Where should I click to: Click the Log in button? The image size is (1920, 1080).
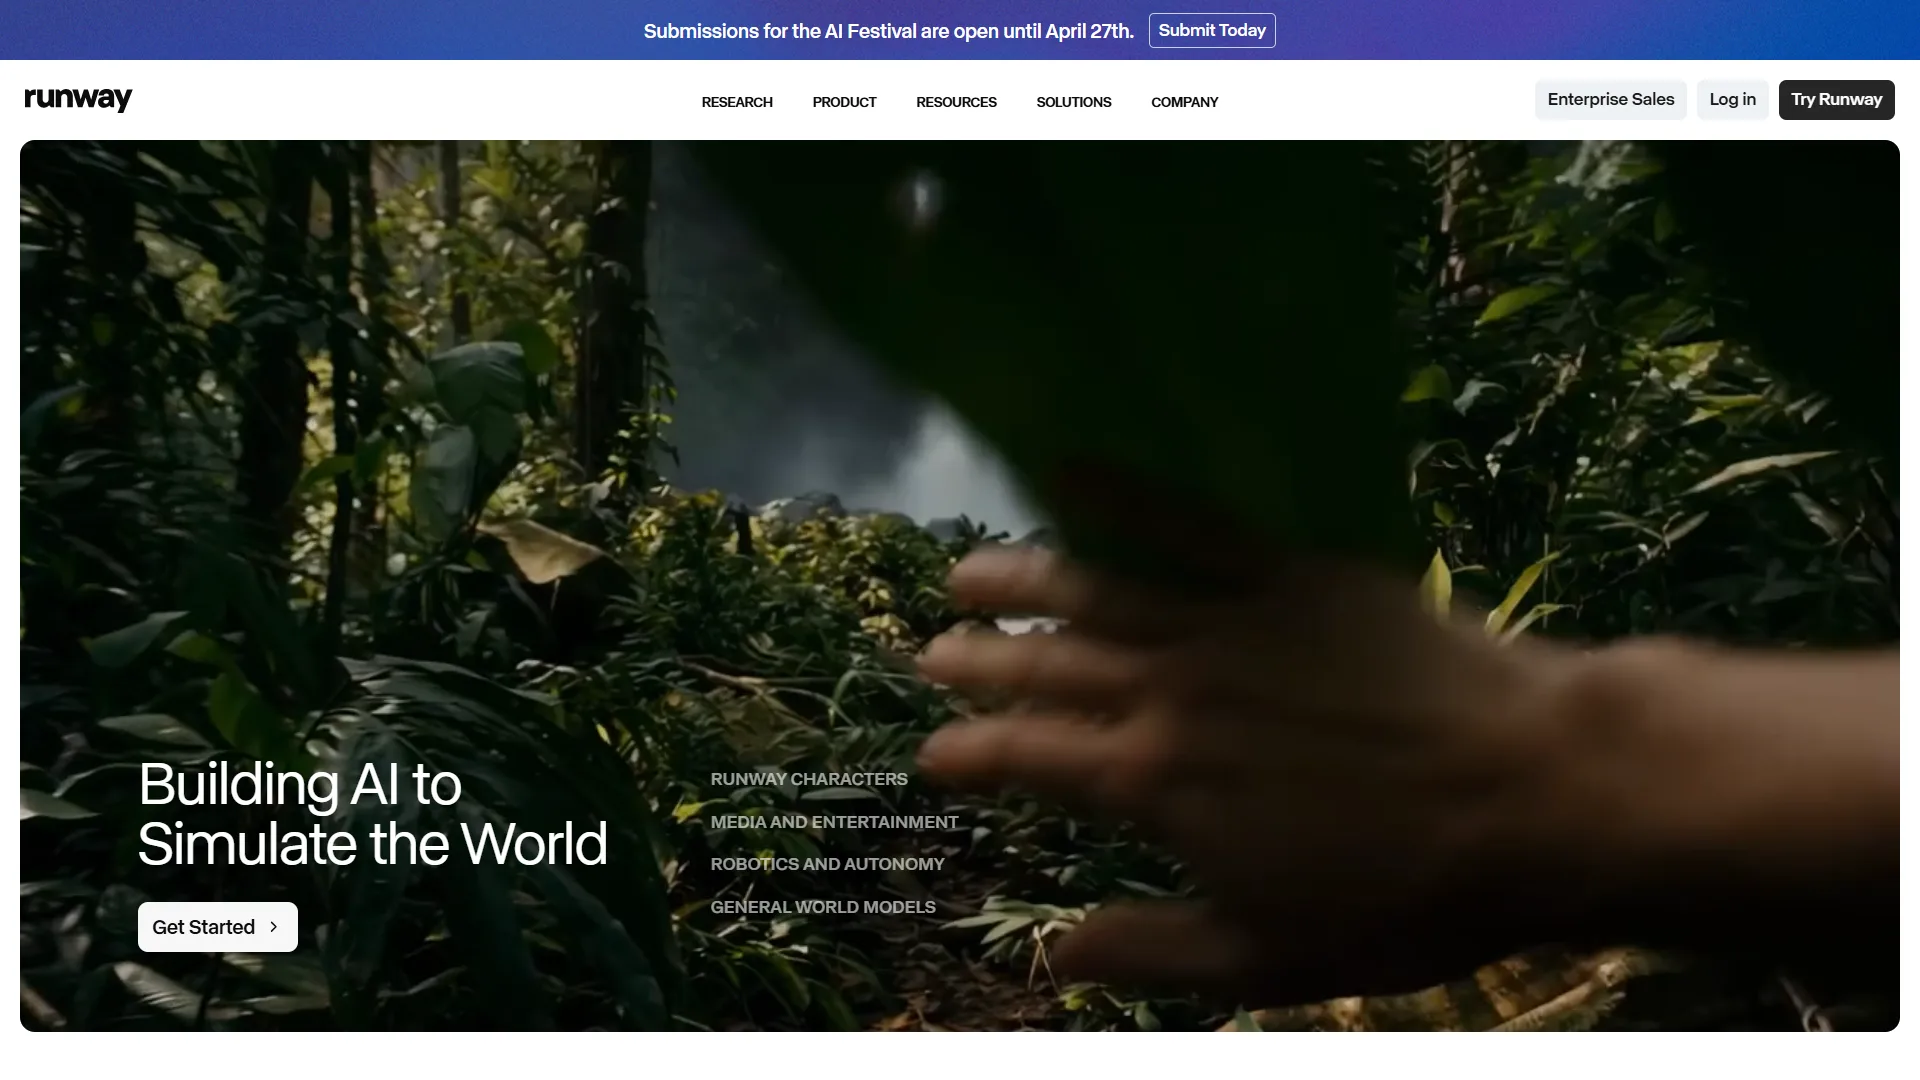(x=1732, y=100)
